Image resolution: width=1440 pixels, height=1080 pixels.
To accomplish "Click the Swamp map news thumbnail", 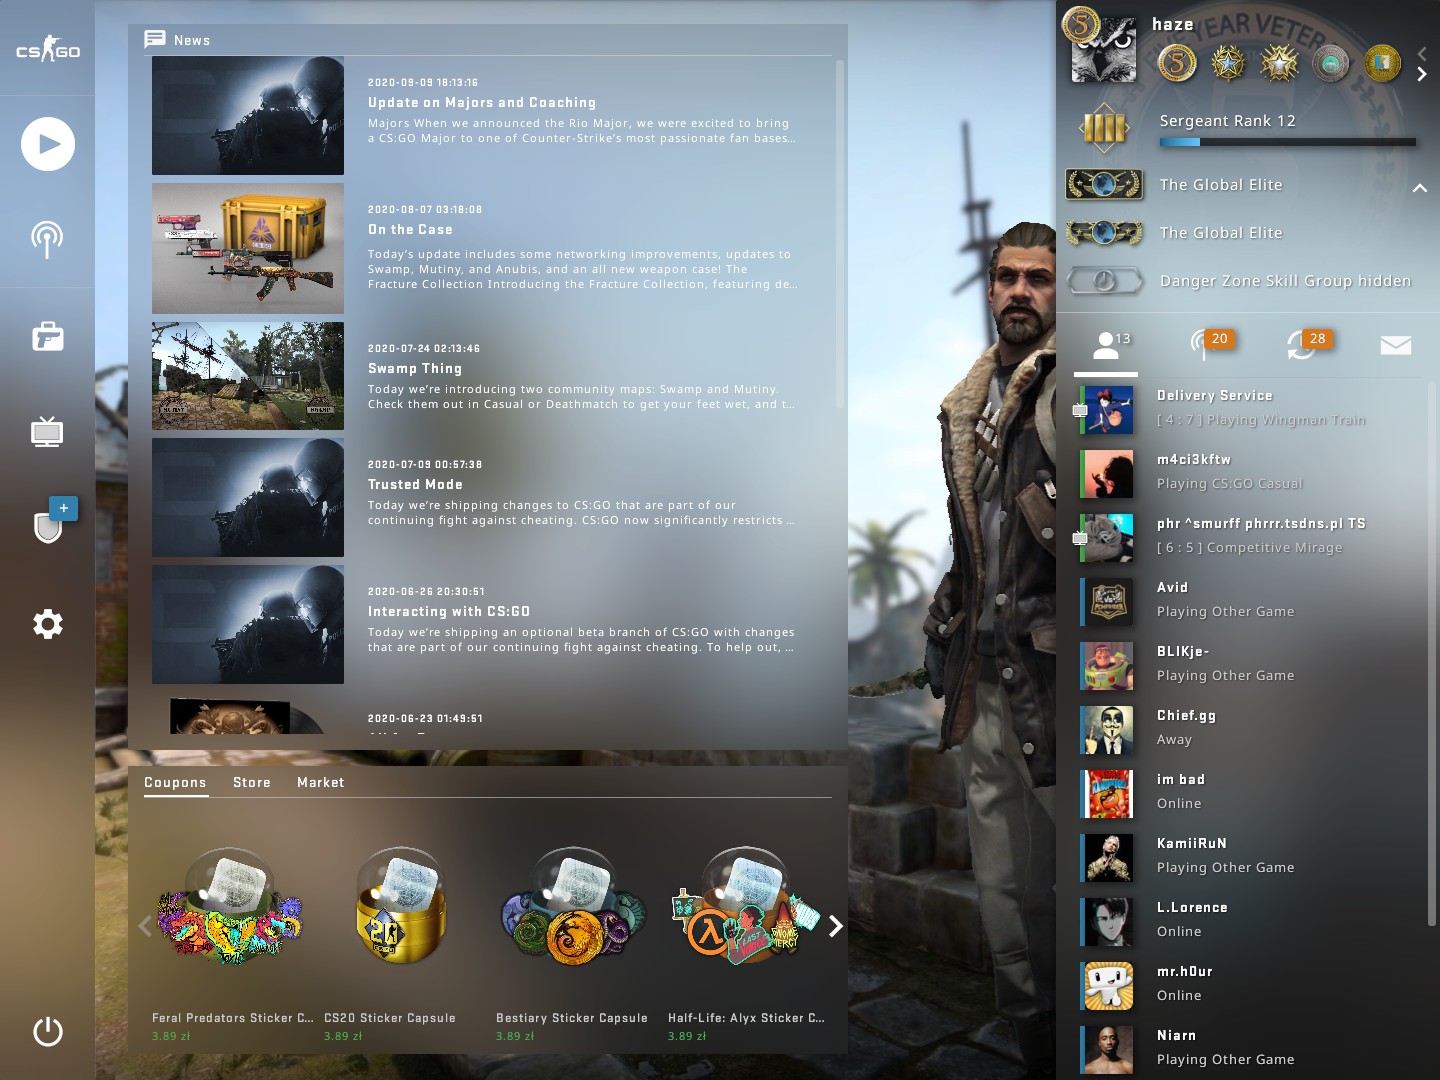I will [x=248, y=376].
